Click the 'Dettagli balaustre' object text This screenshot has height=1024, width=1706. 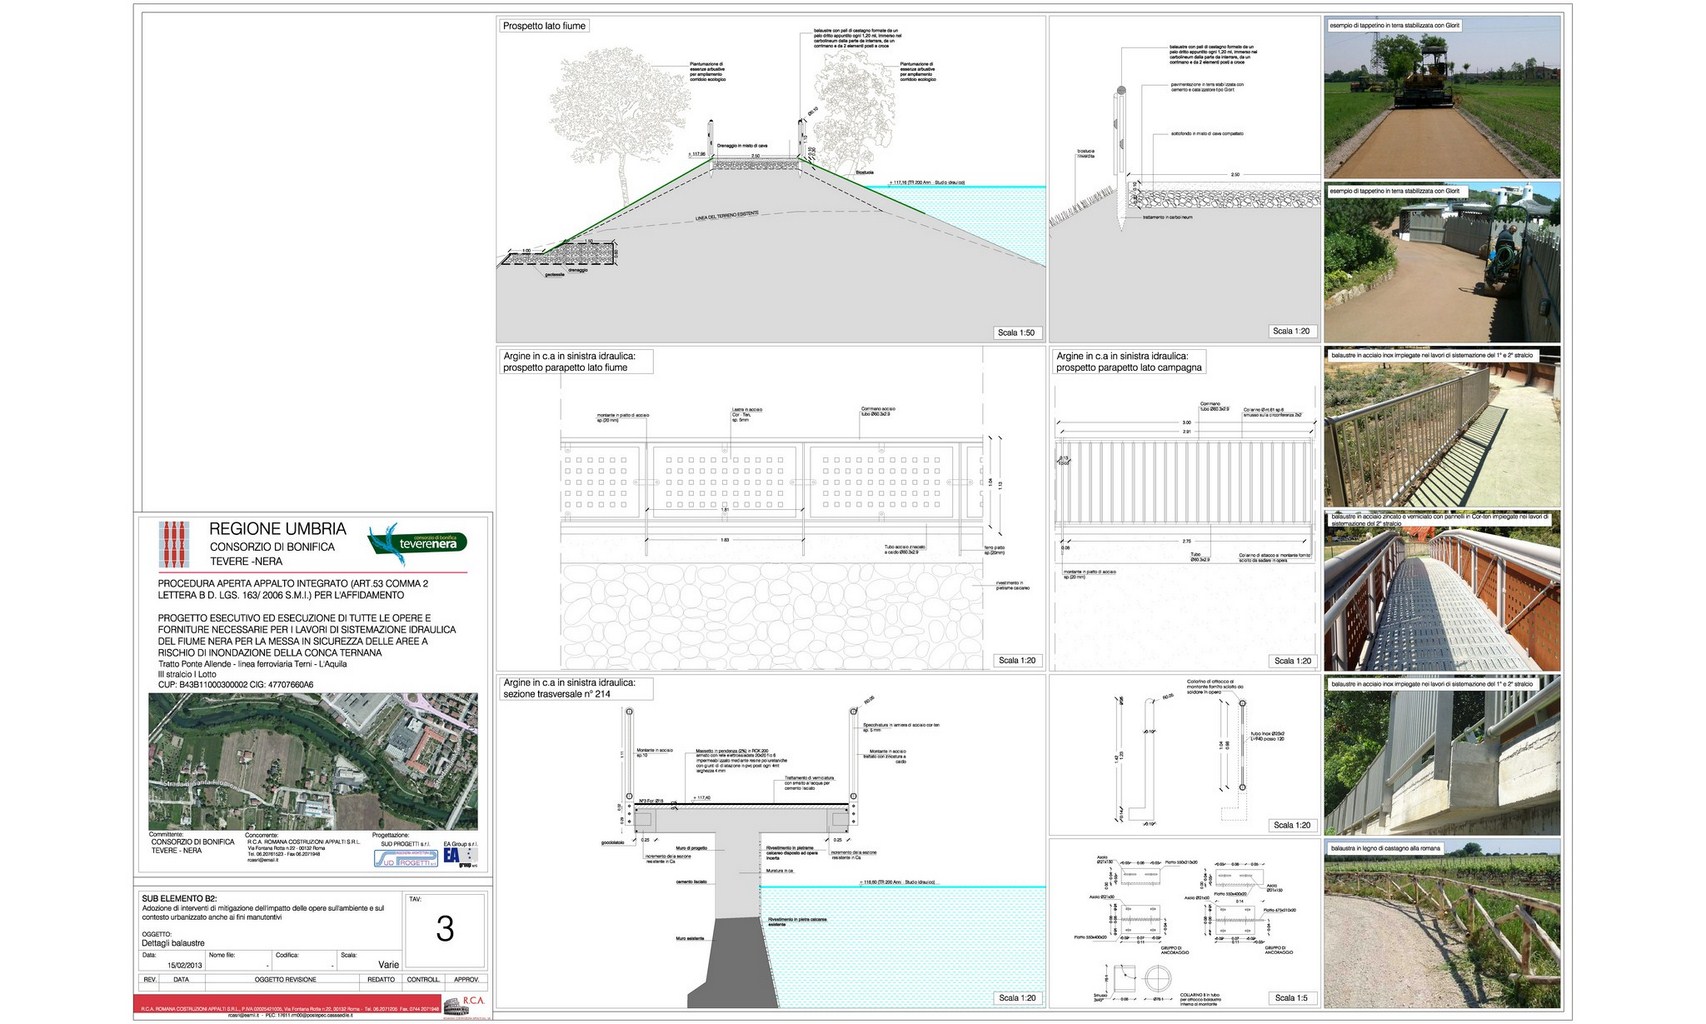(173, 943)
